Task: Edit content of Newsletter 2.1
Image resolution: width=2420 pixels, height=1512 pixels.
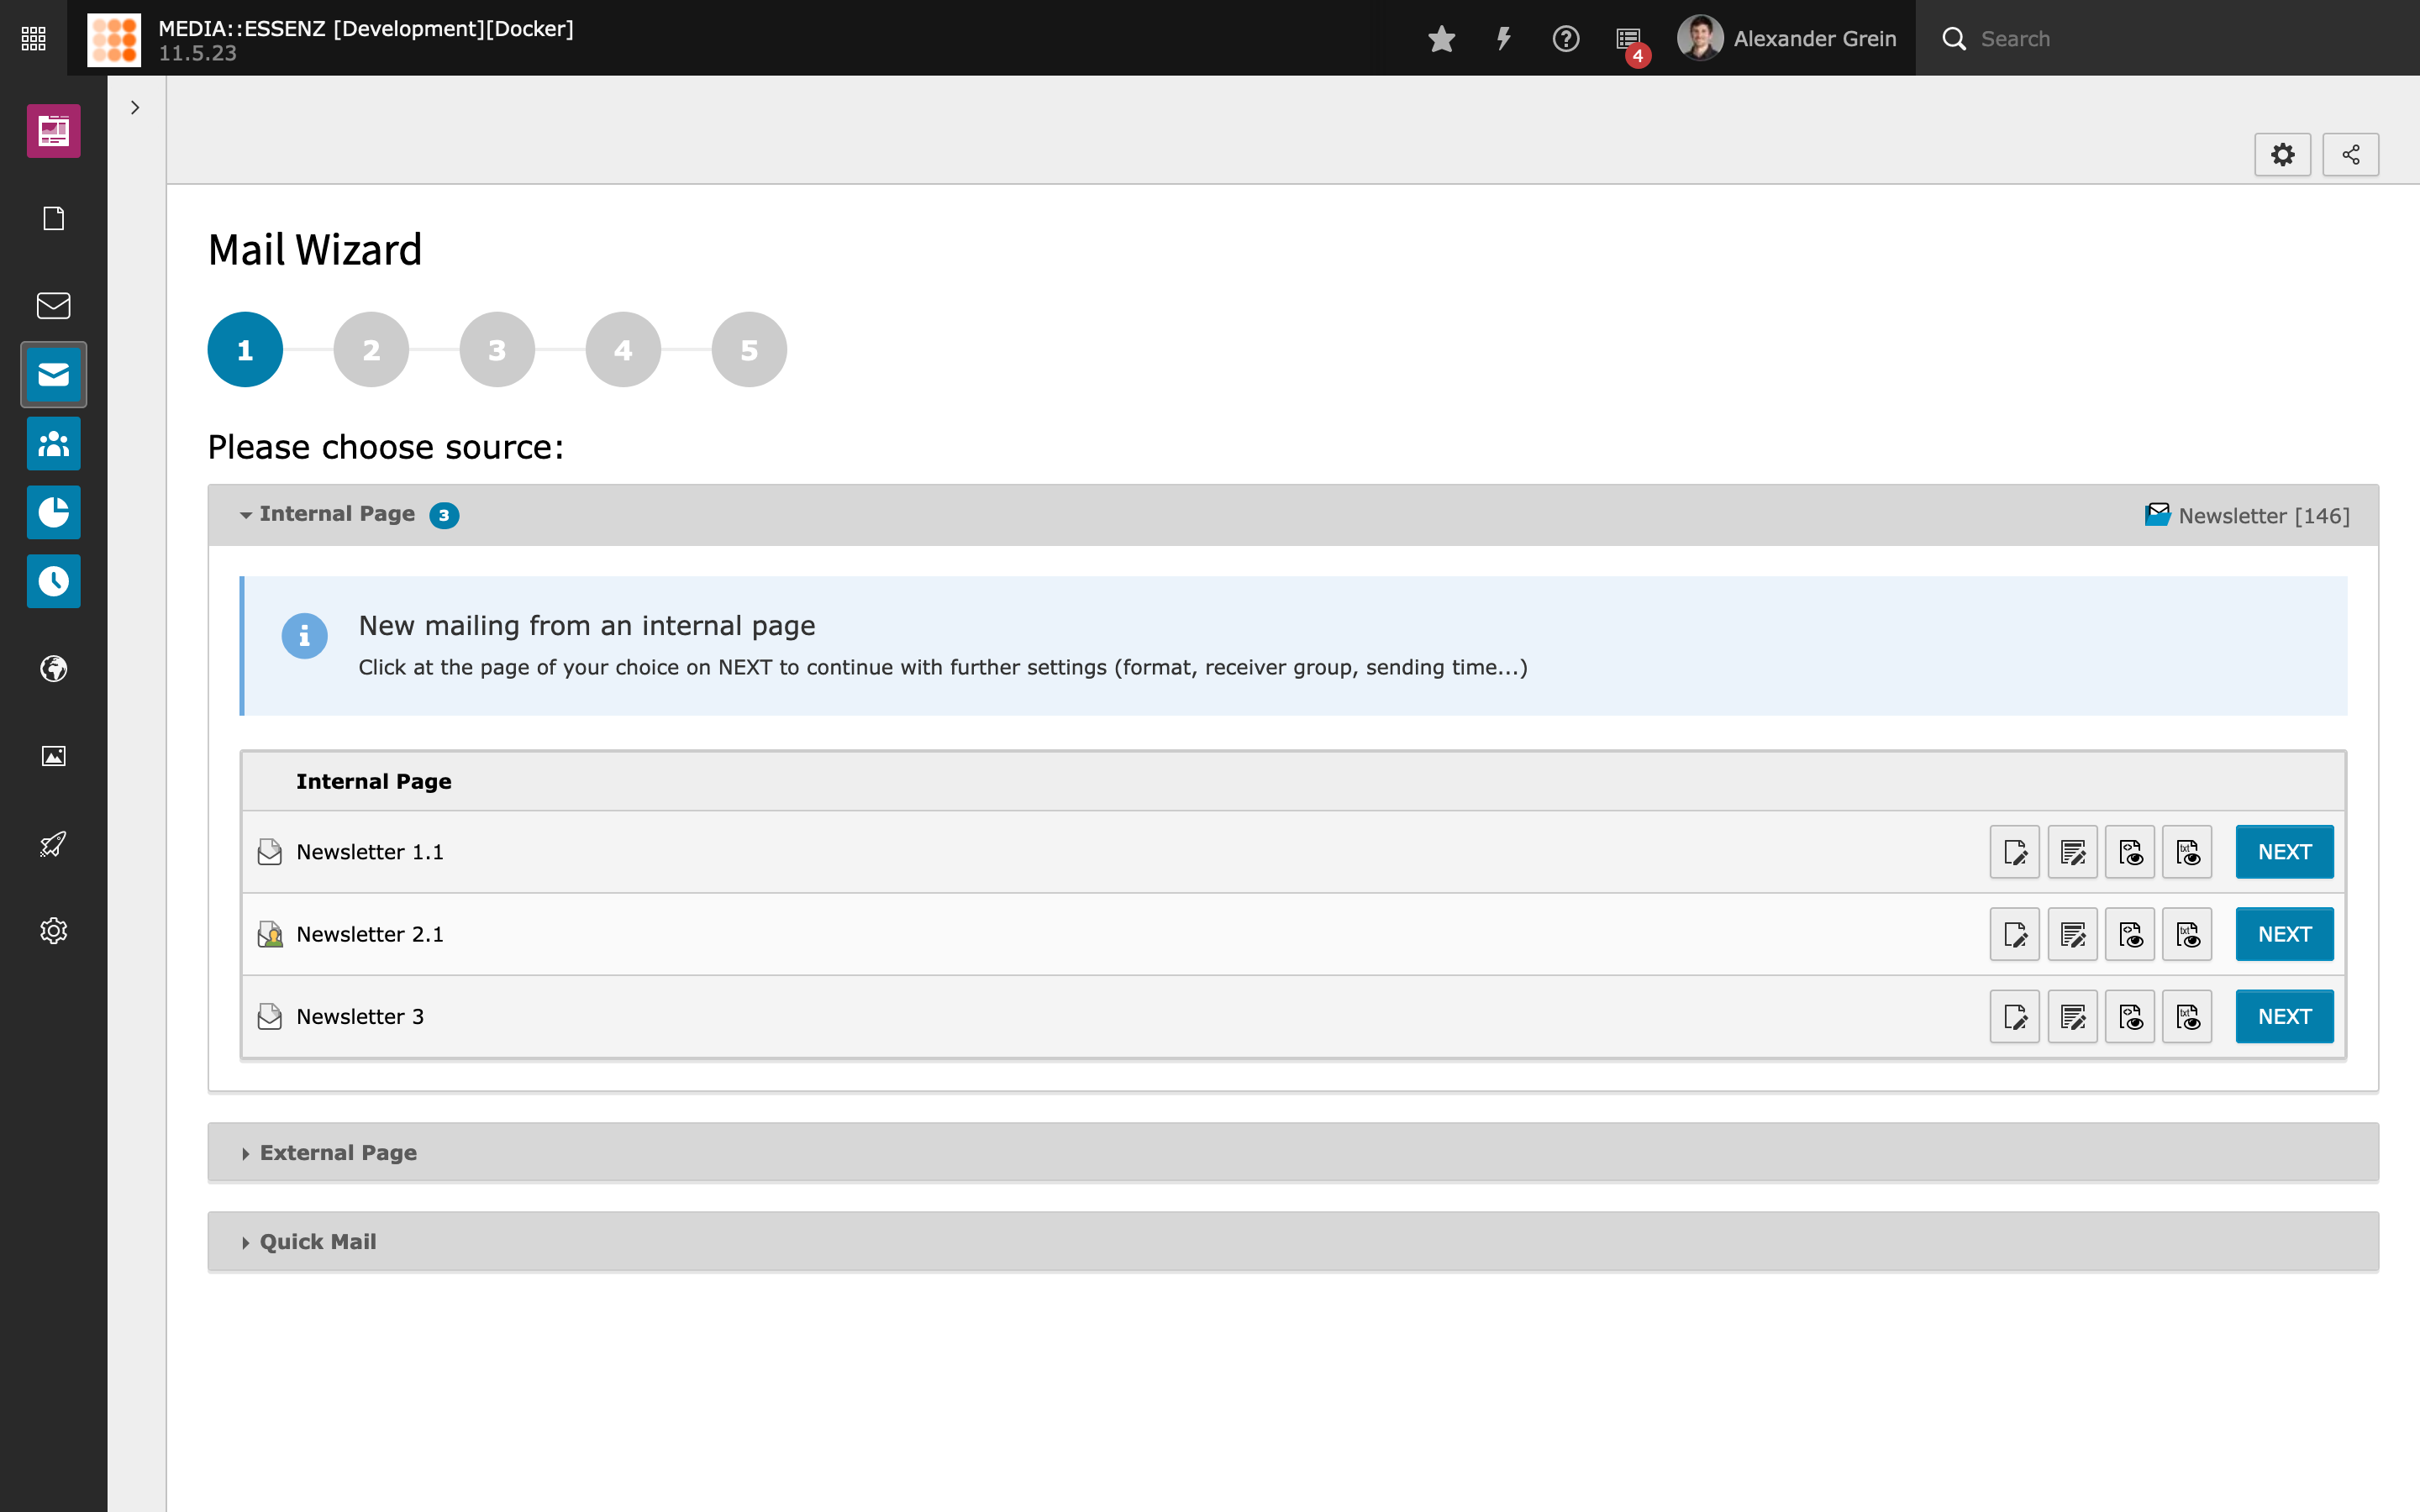Action: [x=2072, y=934]
